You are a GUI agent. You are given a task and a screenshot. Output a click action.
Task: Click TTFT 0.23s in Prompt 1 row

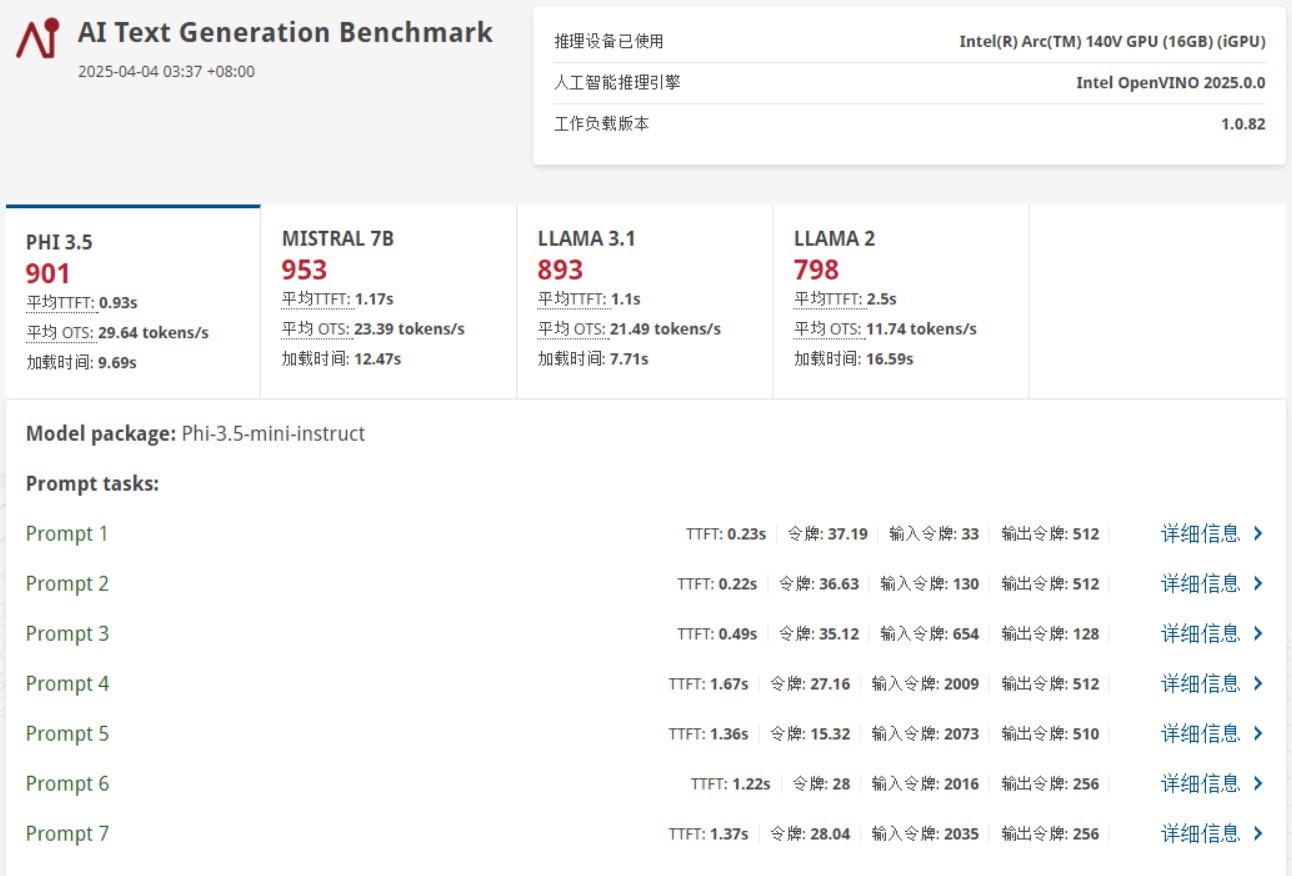point(726,534)
